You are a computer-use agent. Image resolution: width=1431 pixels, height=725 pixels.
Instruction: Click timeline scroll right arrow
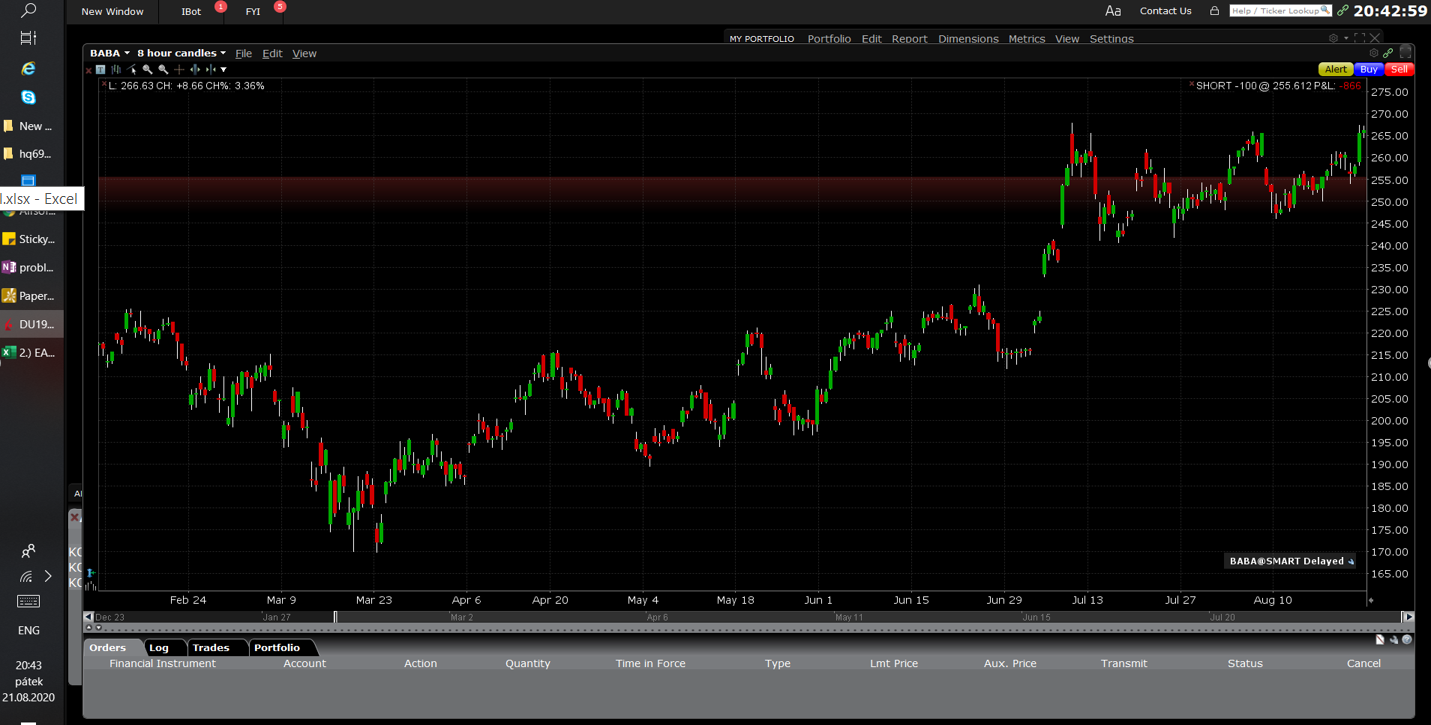(x=1408, y=617)
